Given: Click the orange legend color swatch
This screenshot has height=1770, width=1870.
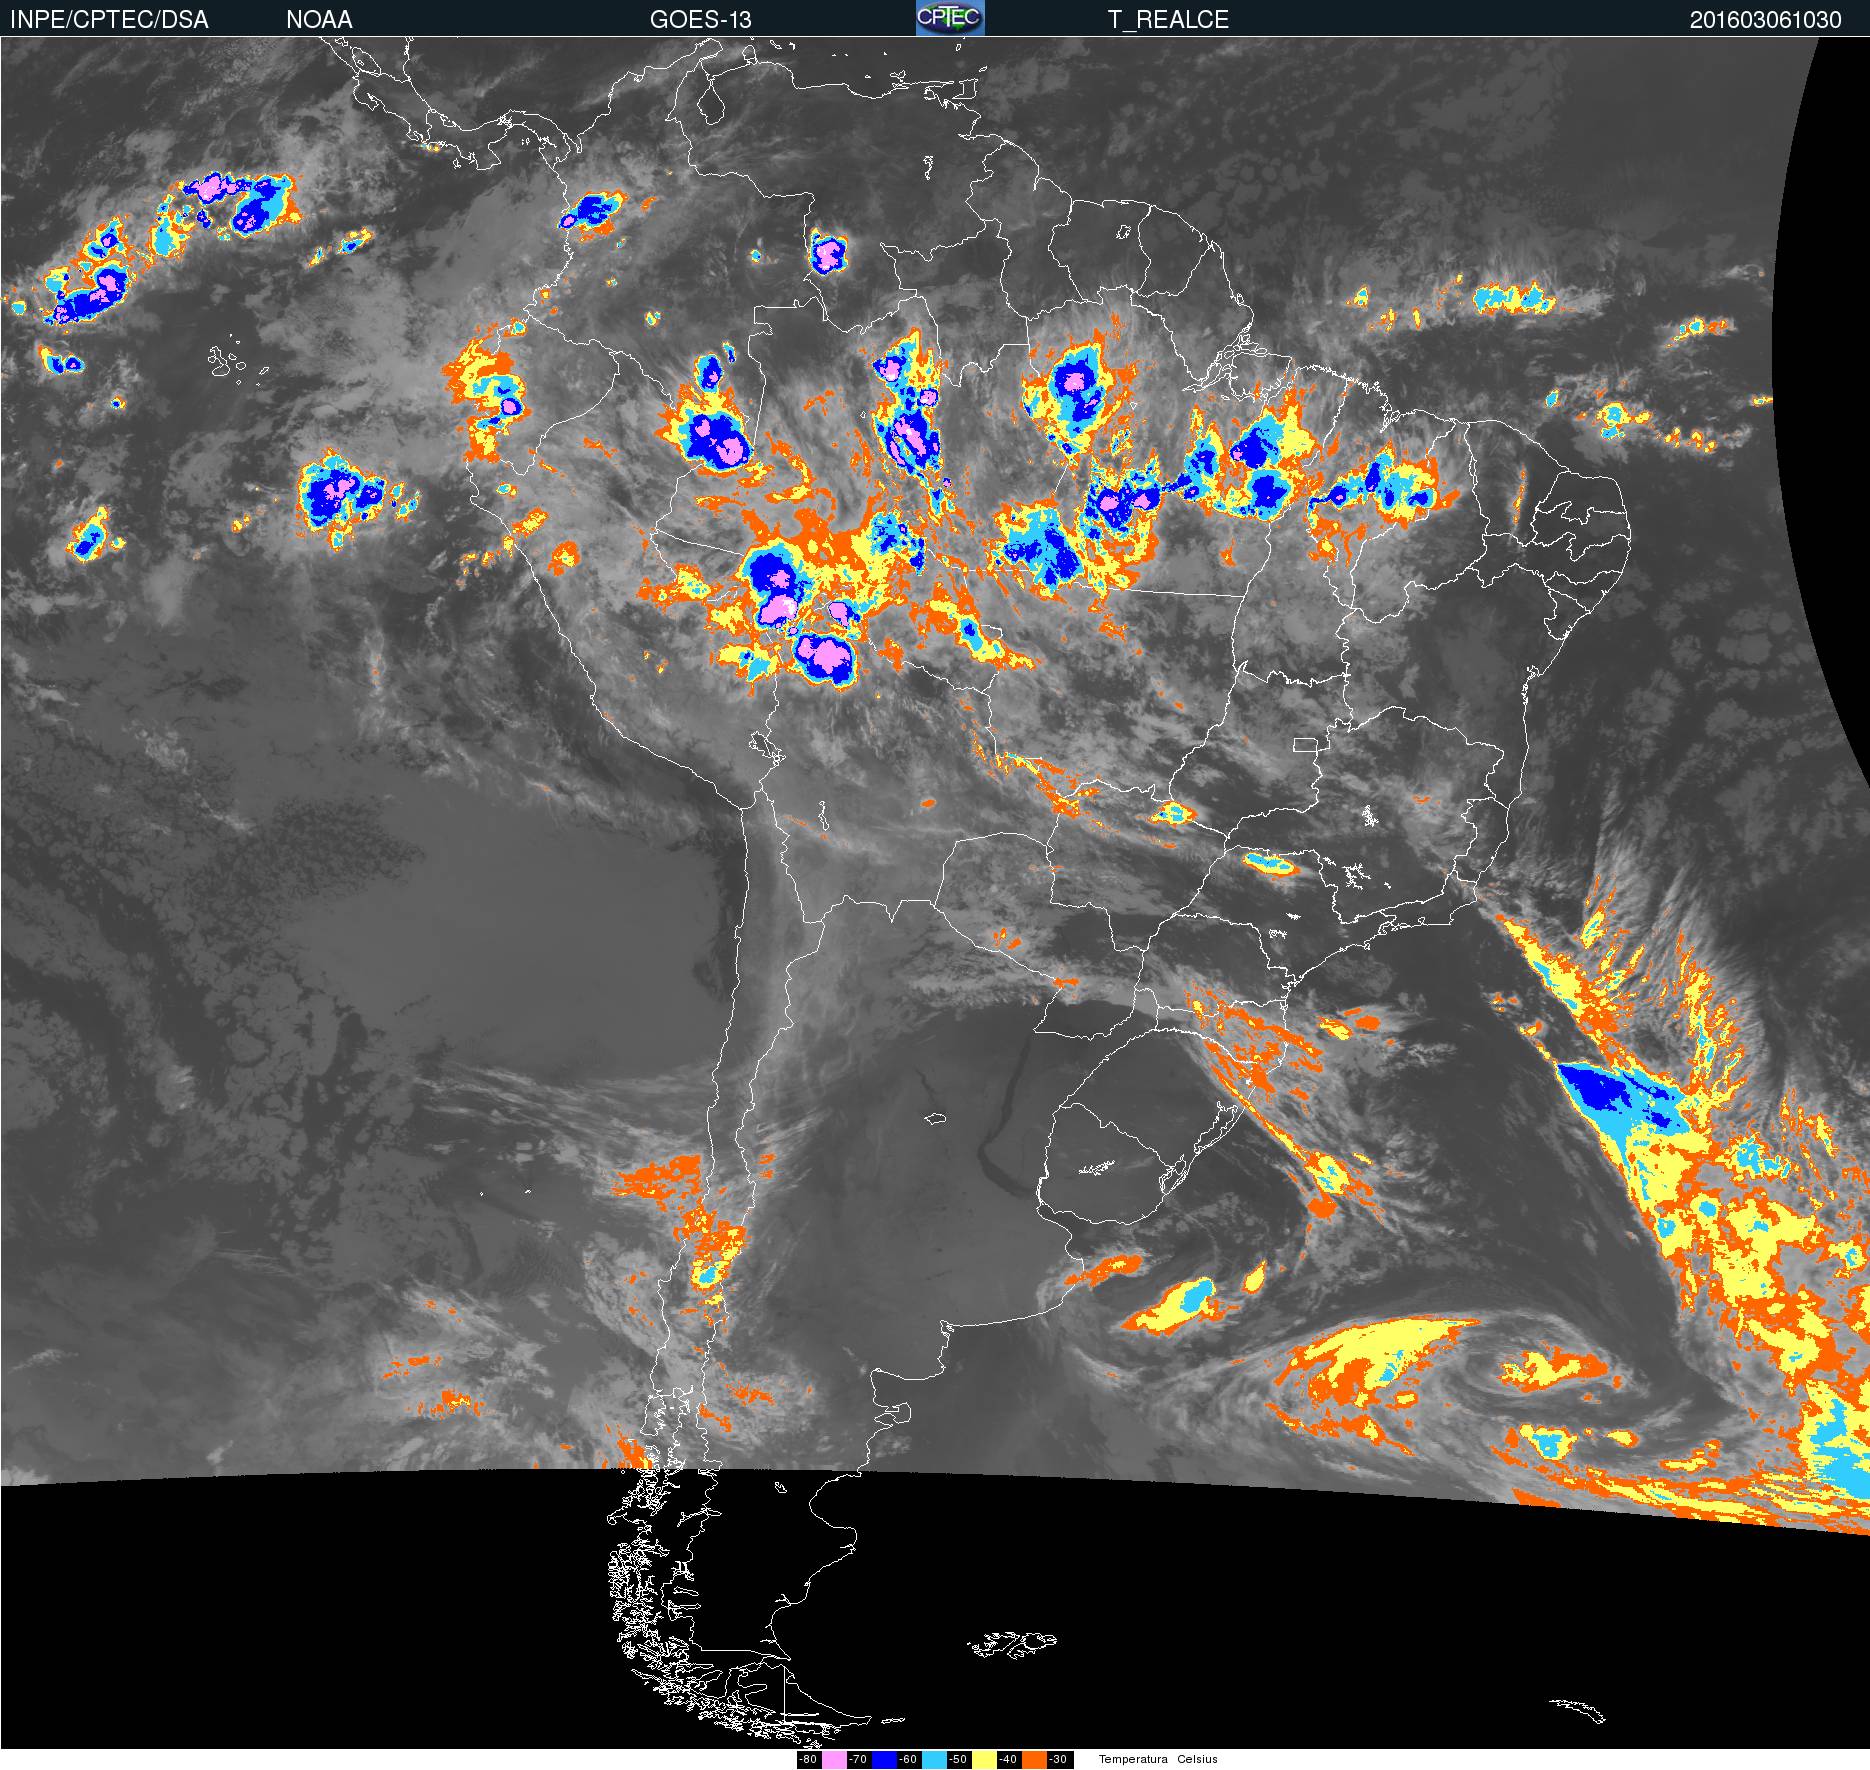Looking at the screenshot, I should pyautogui.click(x=1034, y=1759).
